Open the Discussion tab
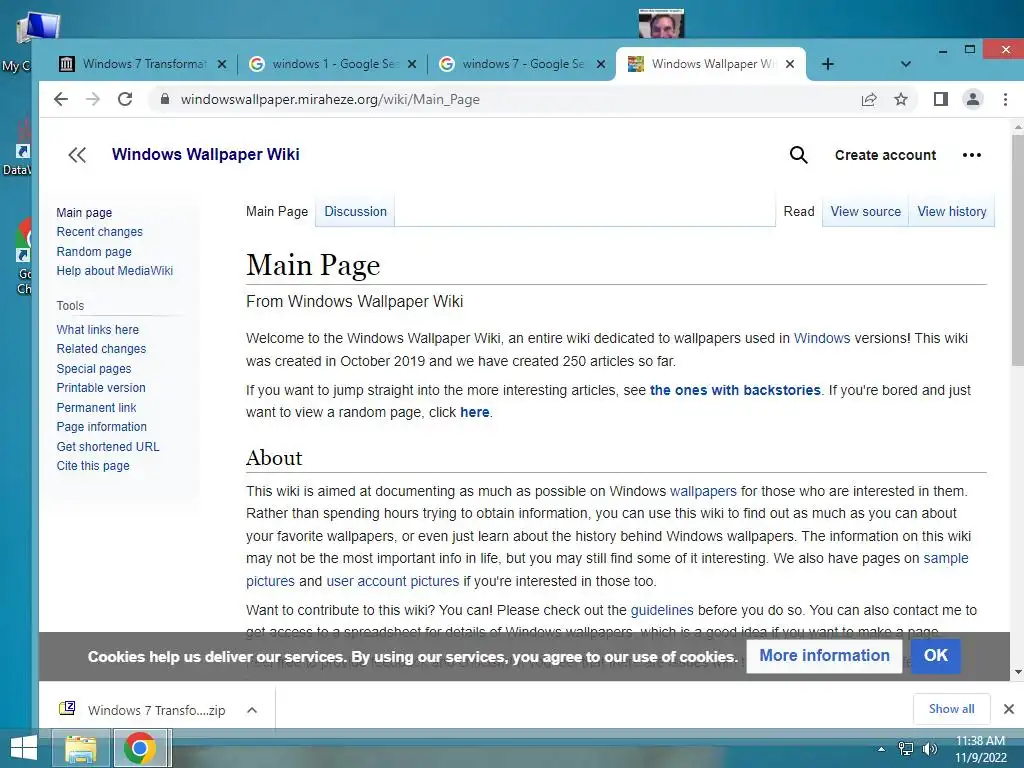1024x768 pixels. 355,212
